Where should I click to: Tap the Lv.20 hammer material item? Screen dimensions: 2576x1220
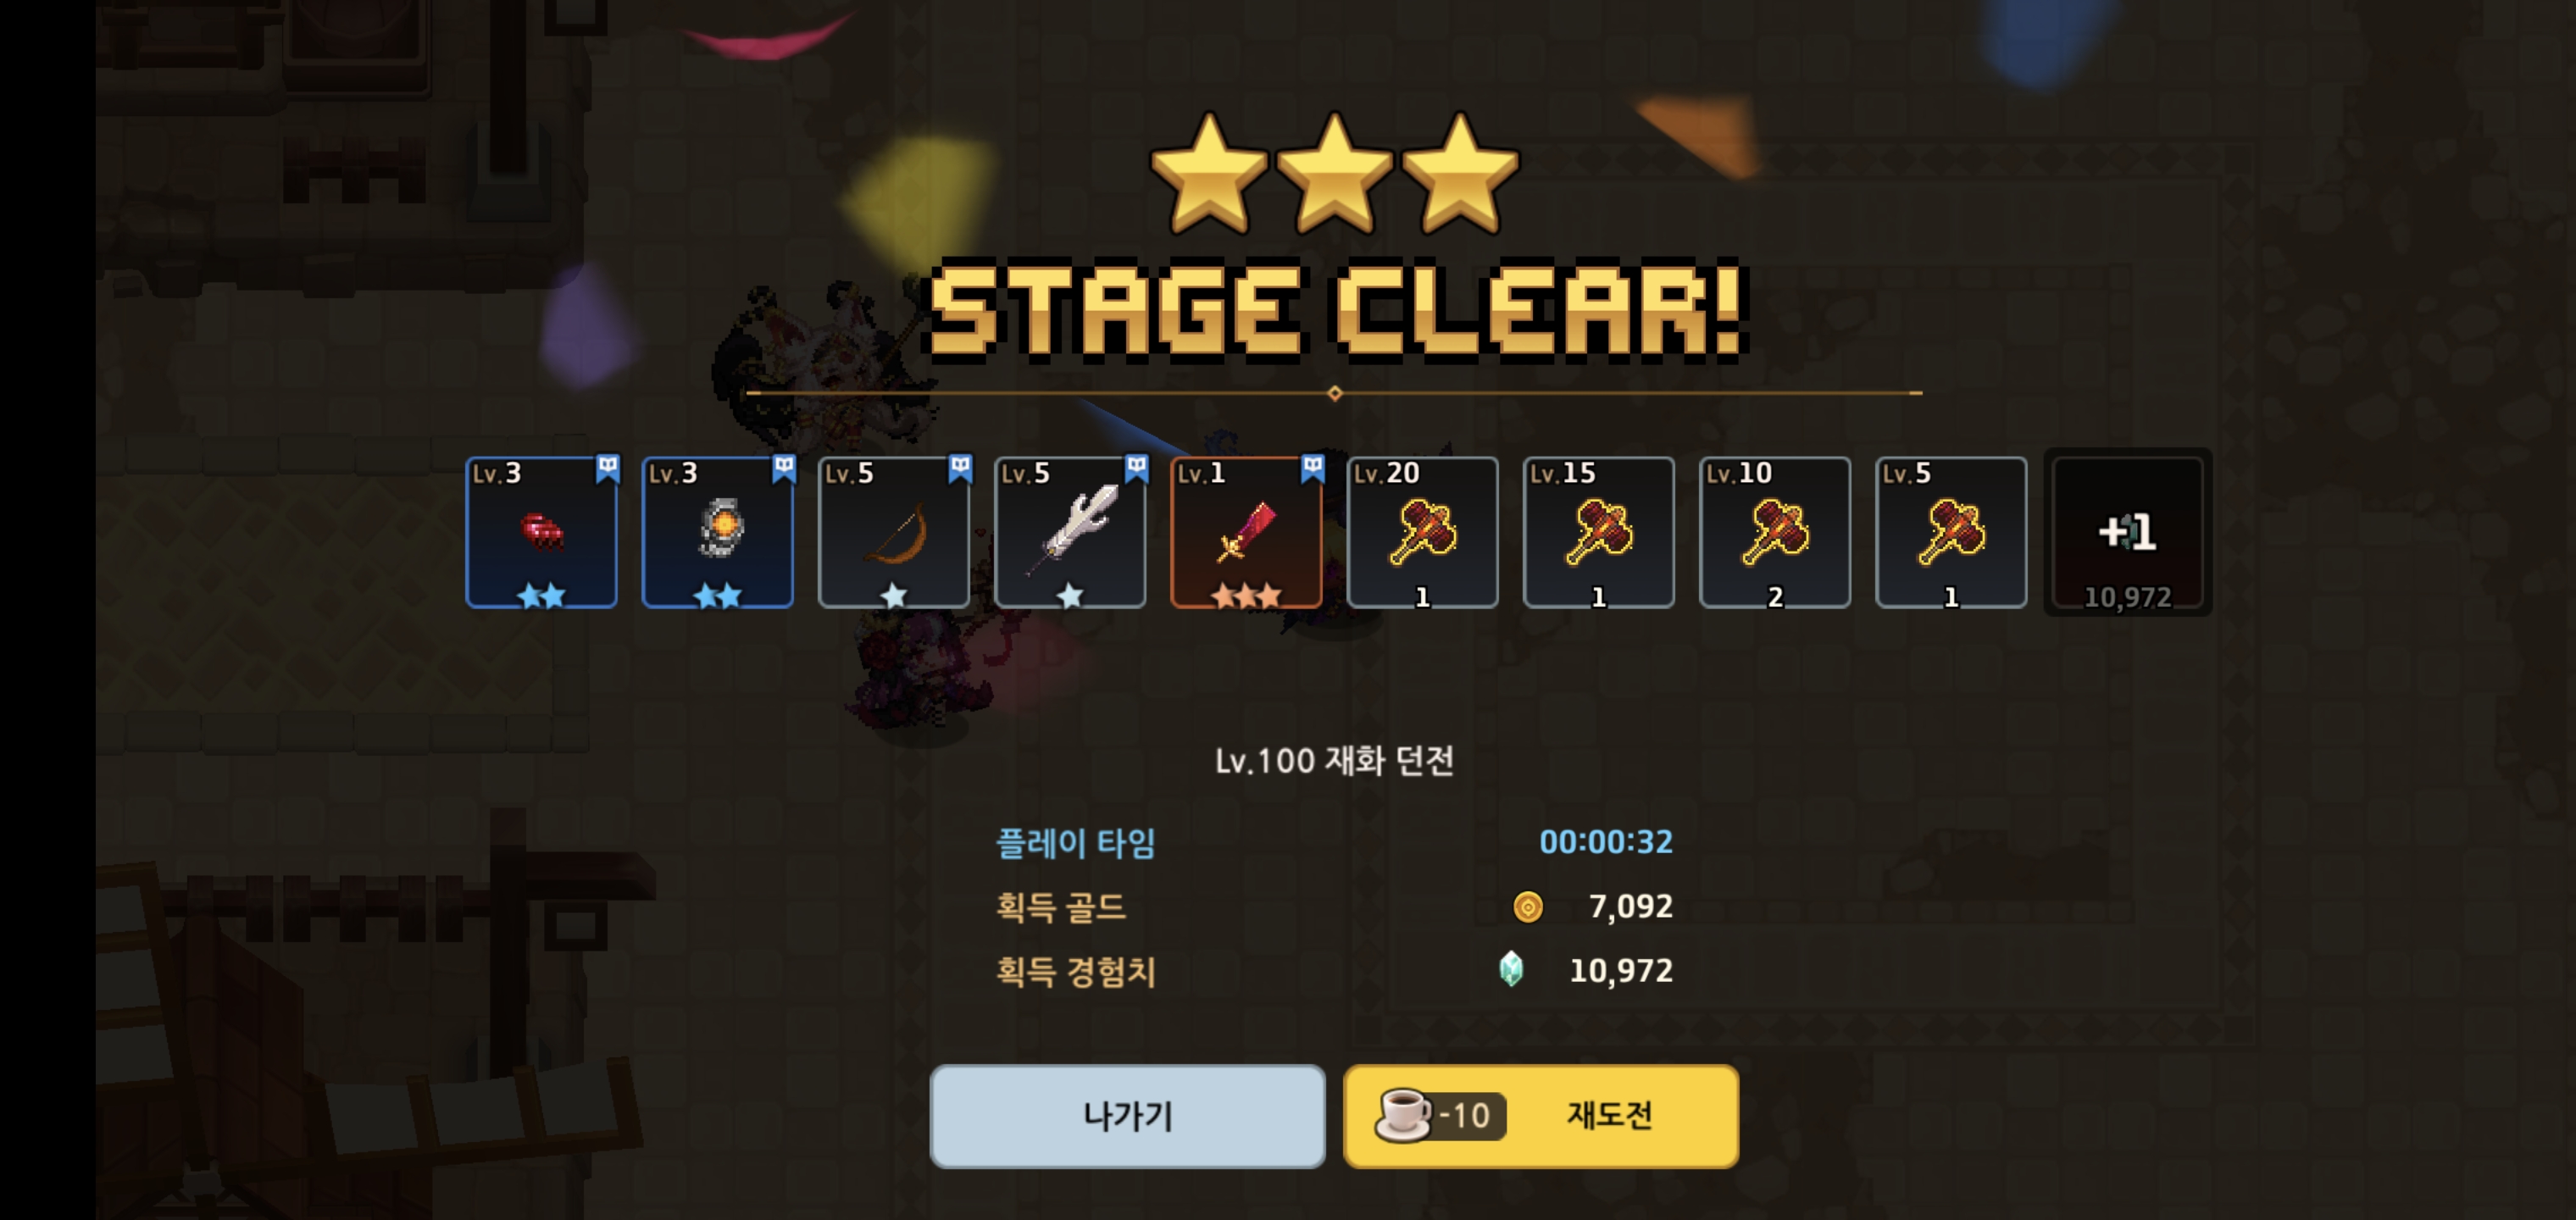coord(1422,532)
